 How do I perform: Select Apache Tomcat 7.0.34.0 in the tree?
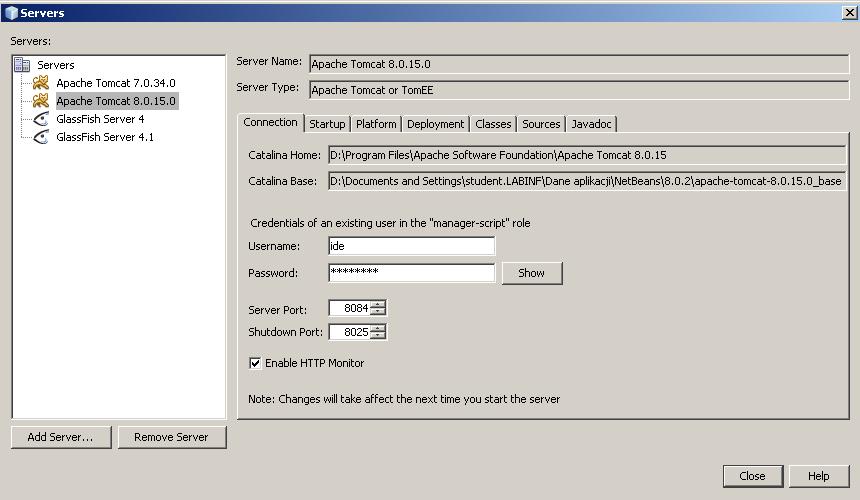116,83
